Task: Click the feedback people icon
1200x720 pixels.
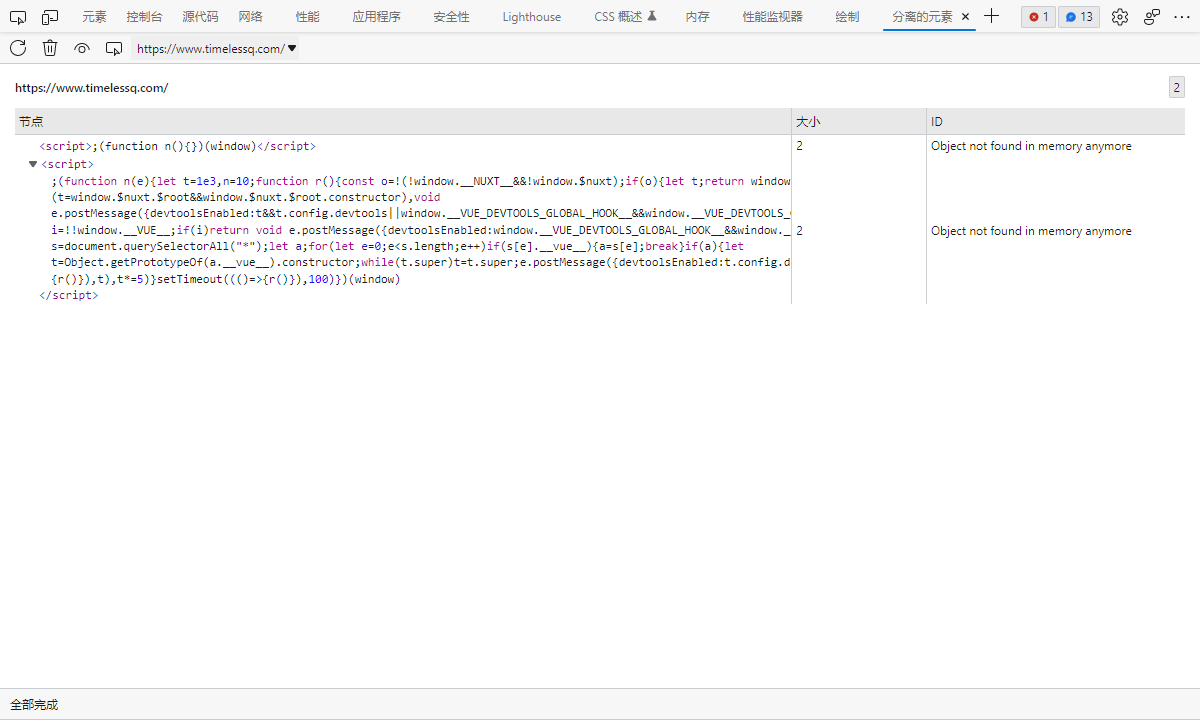Action: [1152, 17]
